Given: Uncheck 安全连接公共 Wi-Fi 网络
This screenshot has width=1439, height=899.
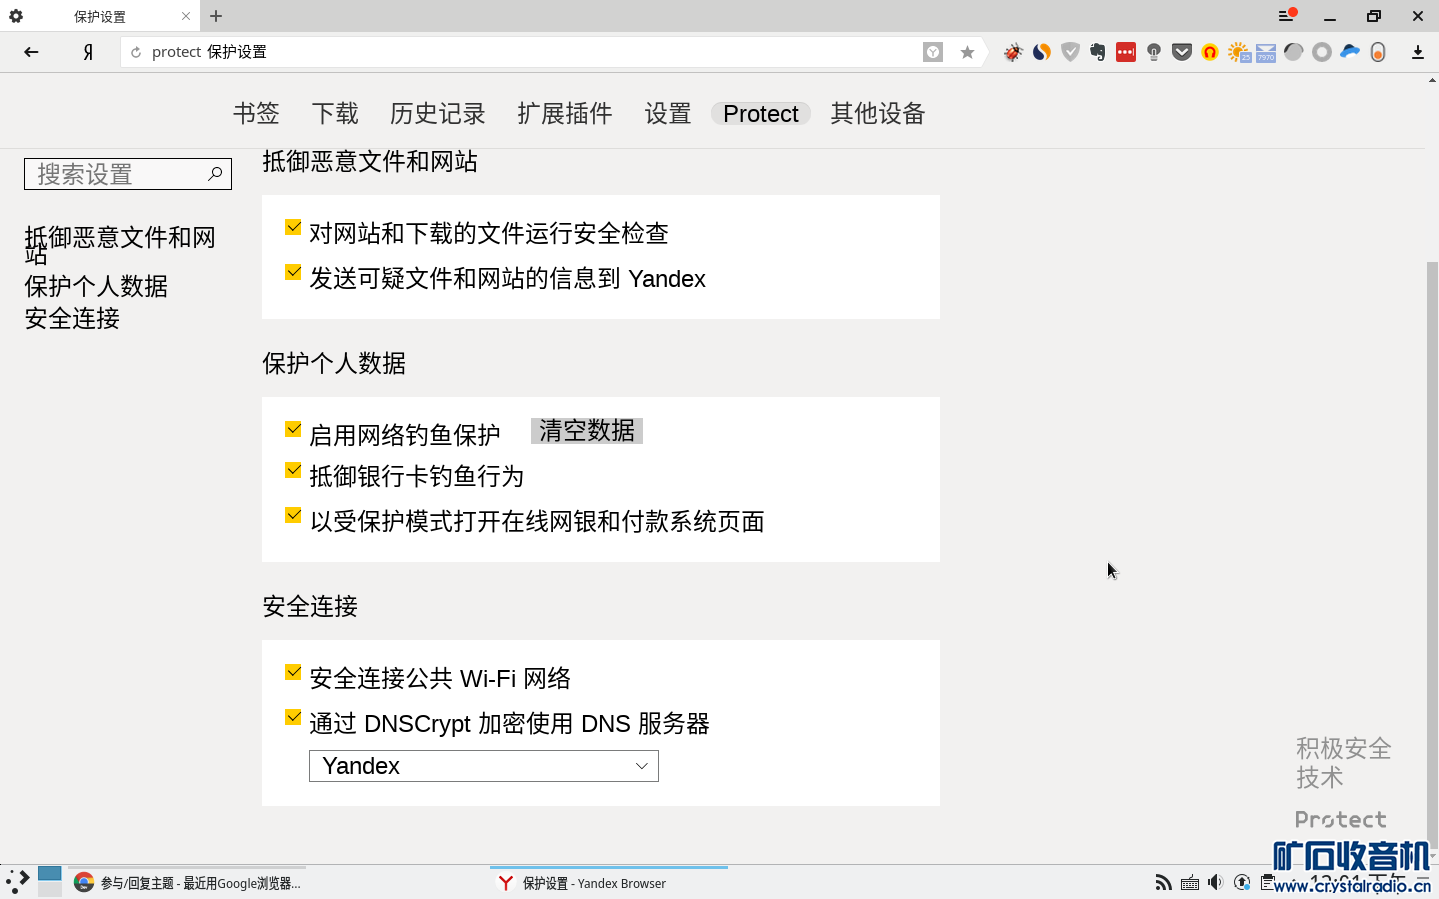Looking at the screenshot, I should pyautogui.click(x=293, y=673).
